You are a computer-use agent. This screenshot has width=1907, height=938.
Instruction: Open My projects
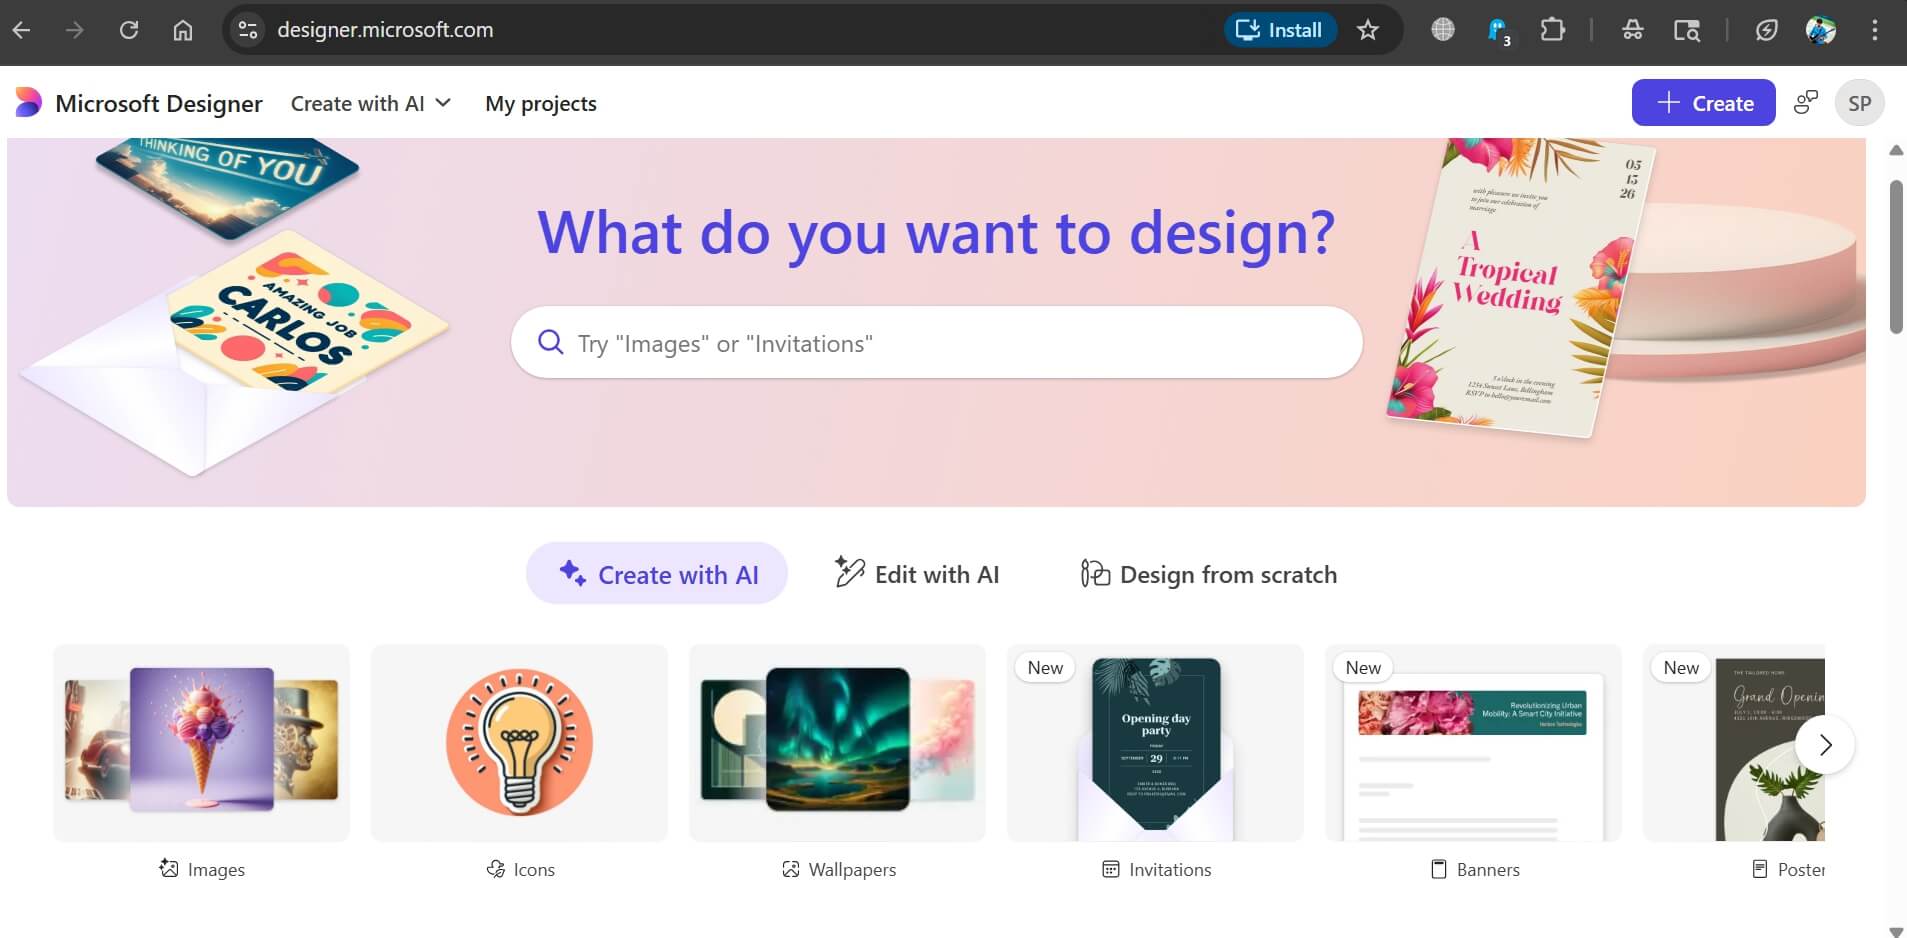[540, 102]
